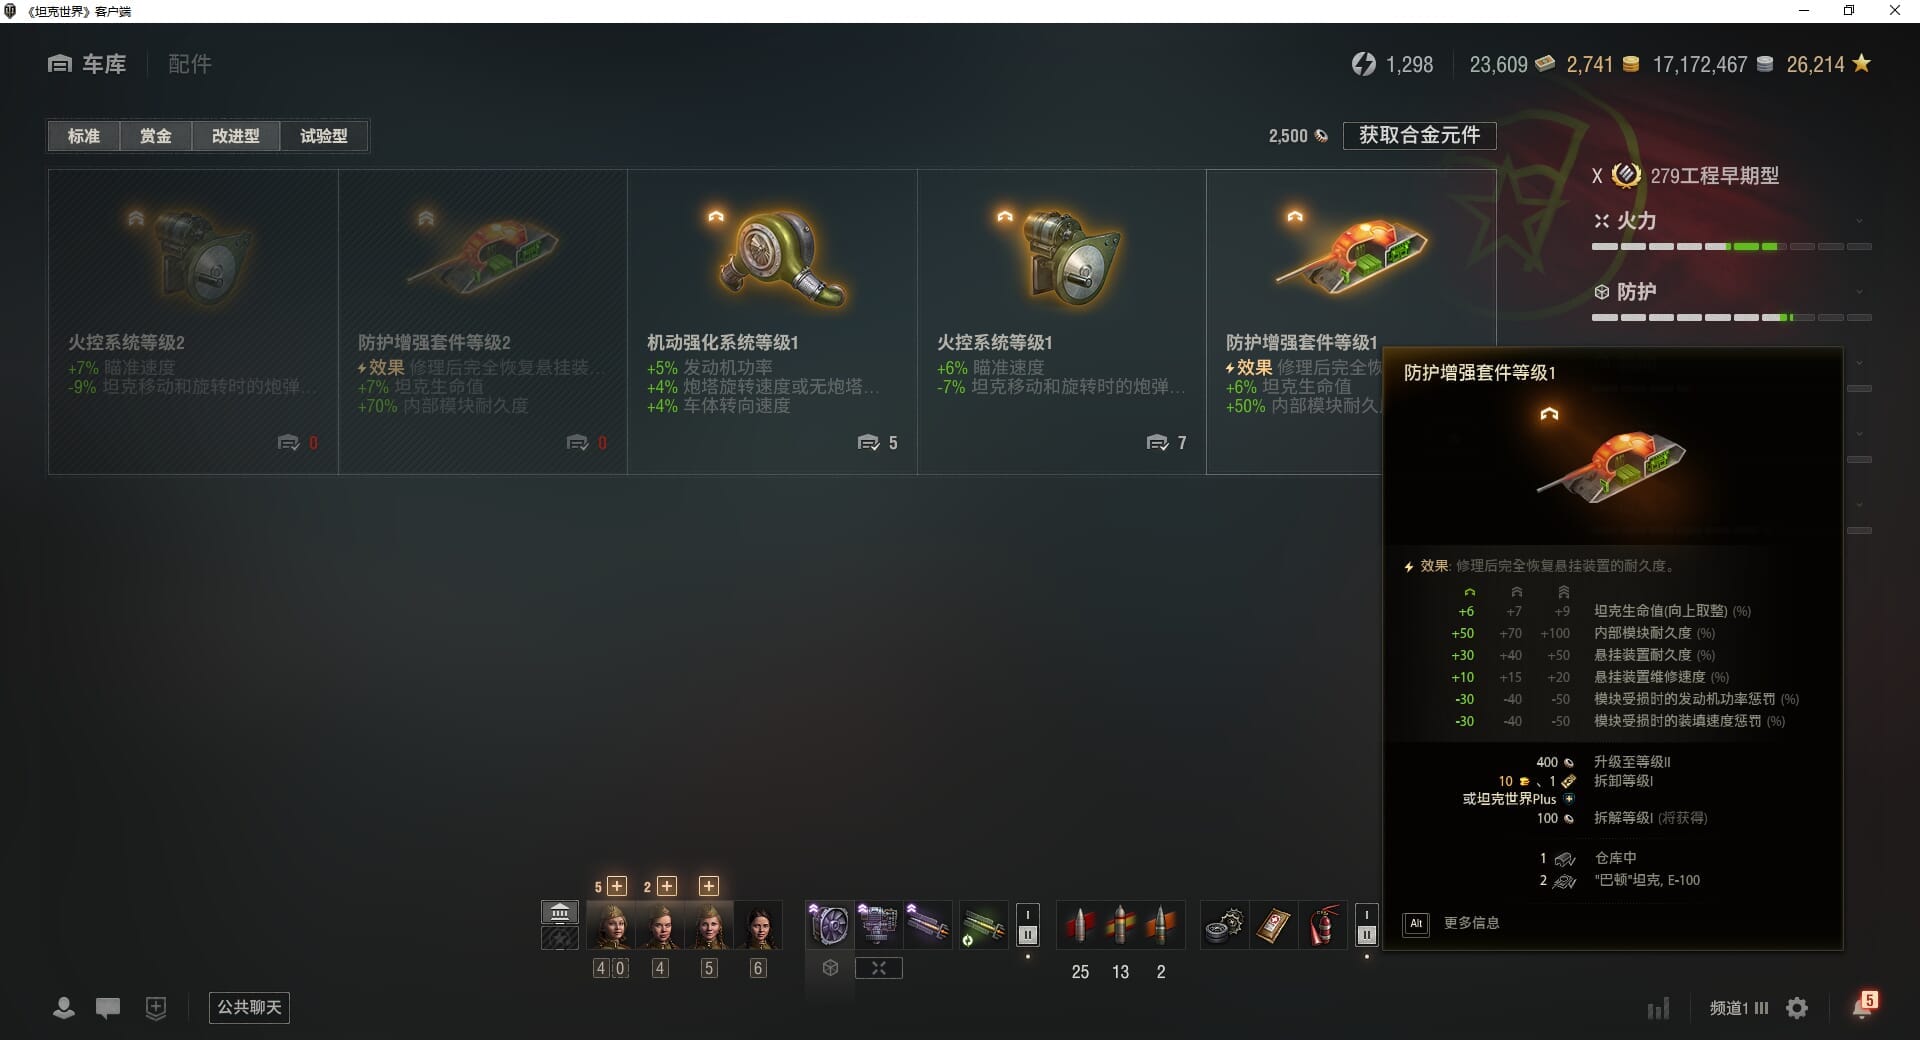Screen dimensions: 1920x1040
Task: Add skill point to first crew member
Action: point(617,886)
